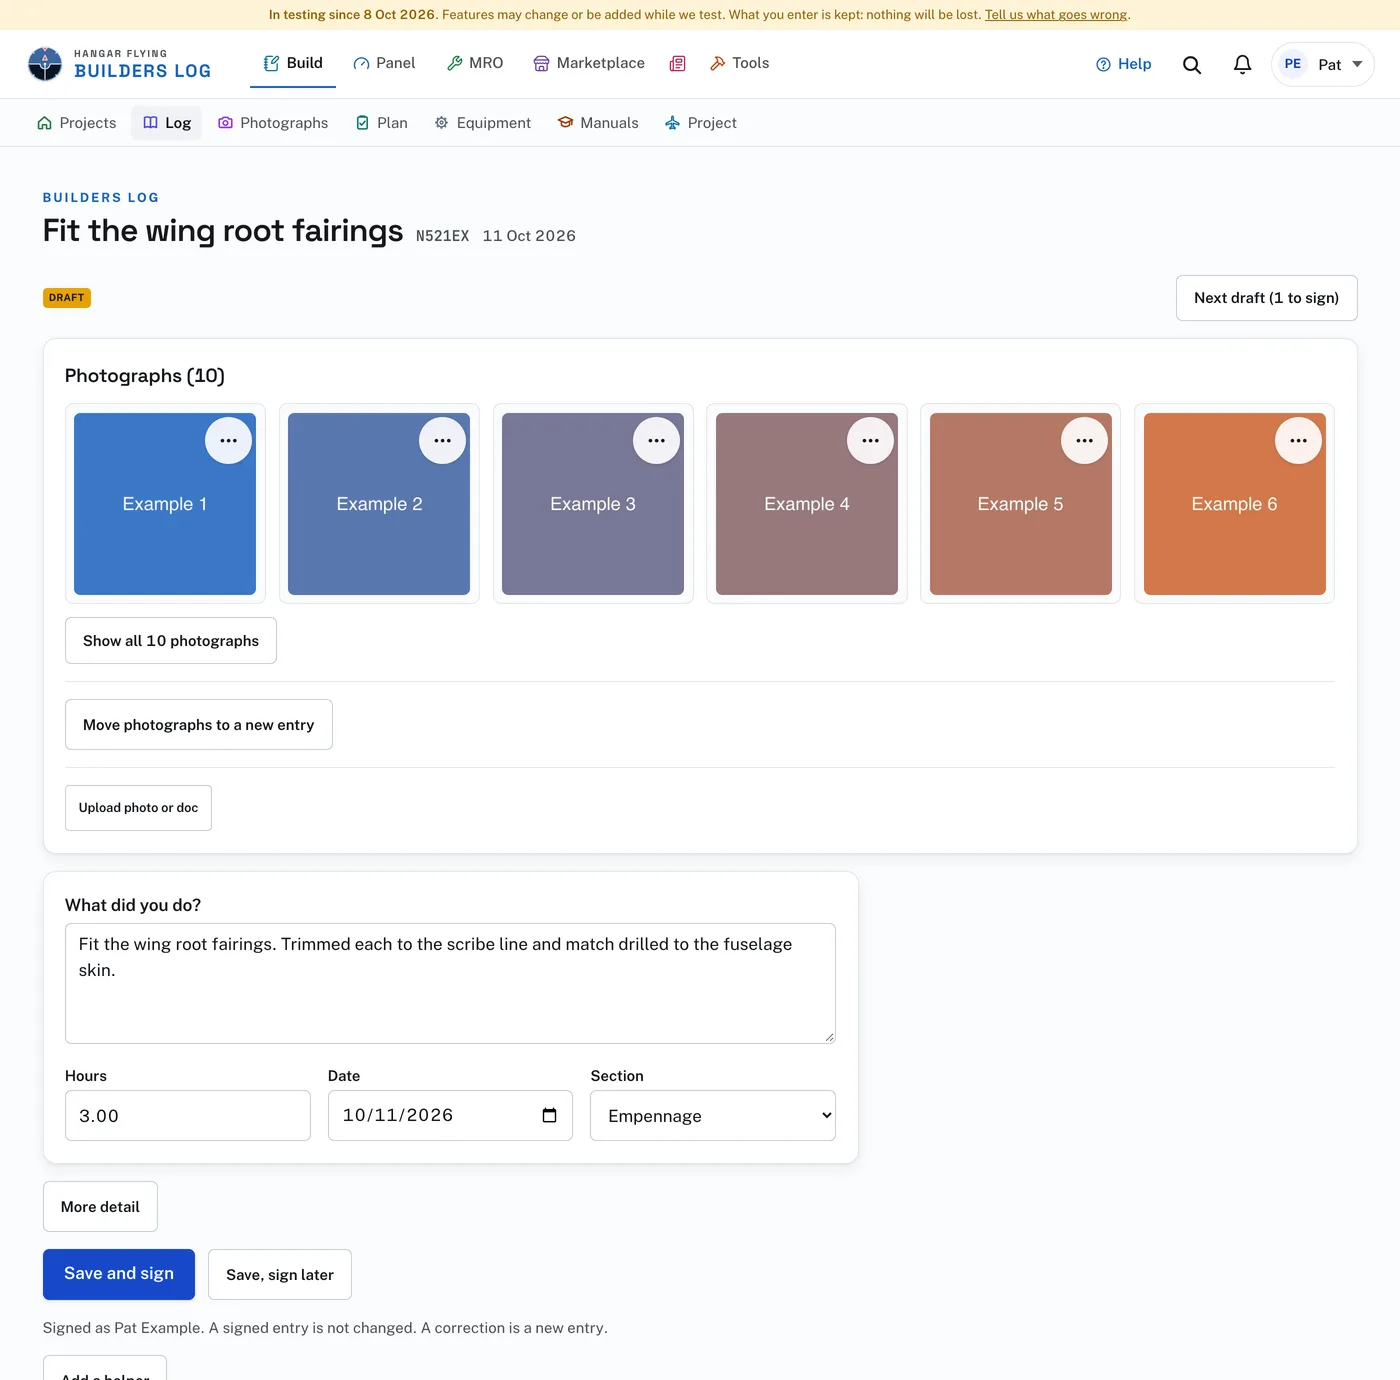Open options menu on Example 1 photo
1400x1380 pixels.
tap(228, 441)
